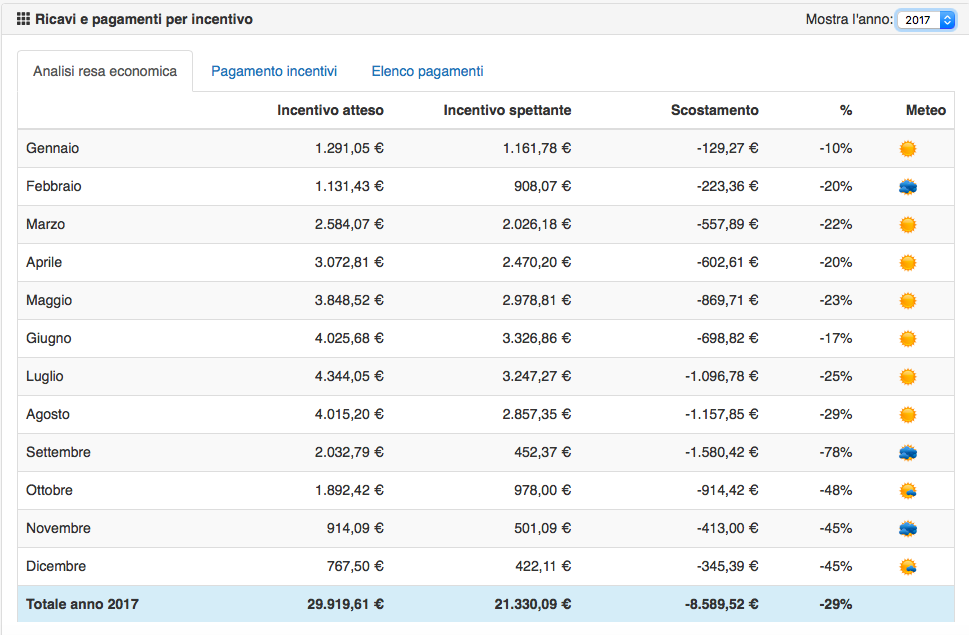
Task: Click the rainy weather icon for Novembre
Action: click(x=907, y=529)
